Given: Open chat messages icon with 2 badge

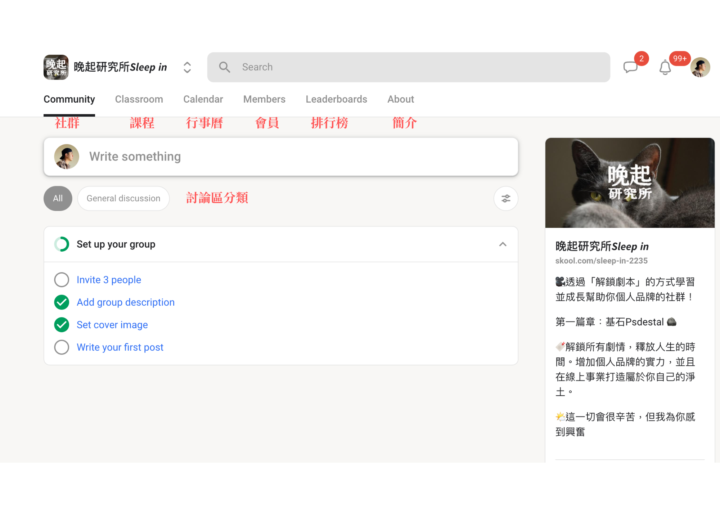Looking at the screenshot, I should 630,68.
